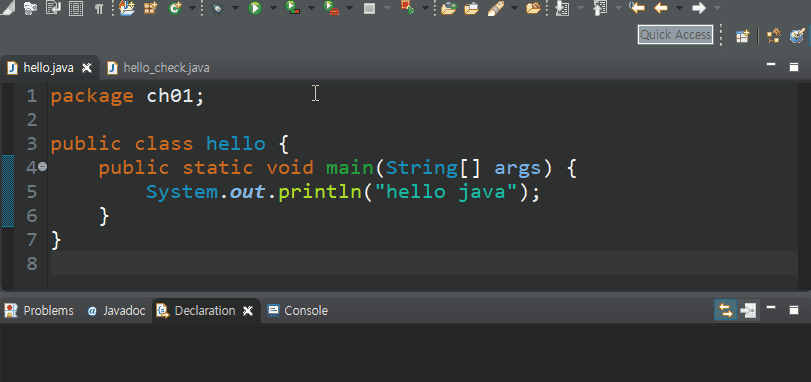Viewport: 811px width, 382px height.
Task: Expand the Run button dropdown arrow
Action: [272, 8]
